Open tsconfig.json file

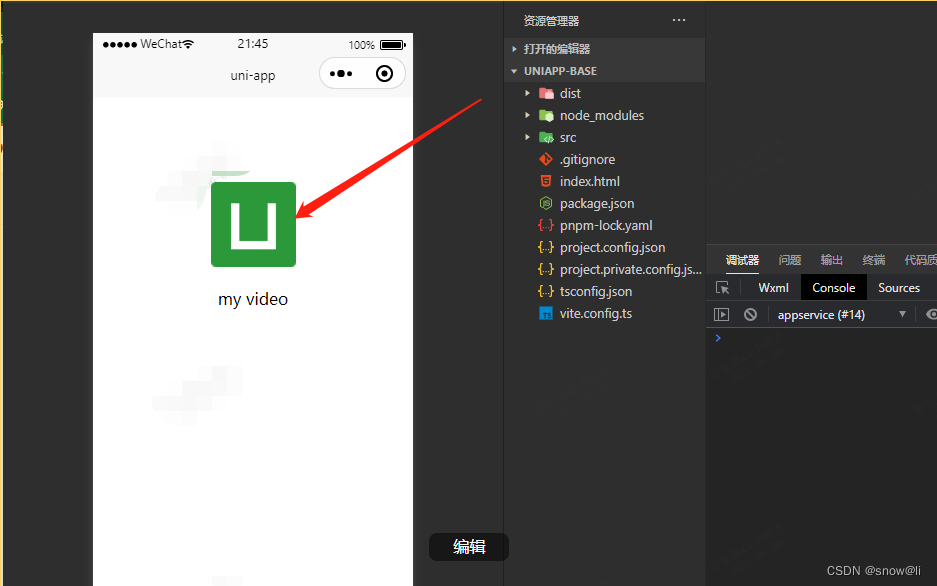pyautogui.click(x=596, y=292)
